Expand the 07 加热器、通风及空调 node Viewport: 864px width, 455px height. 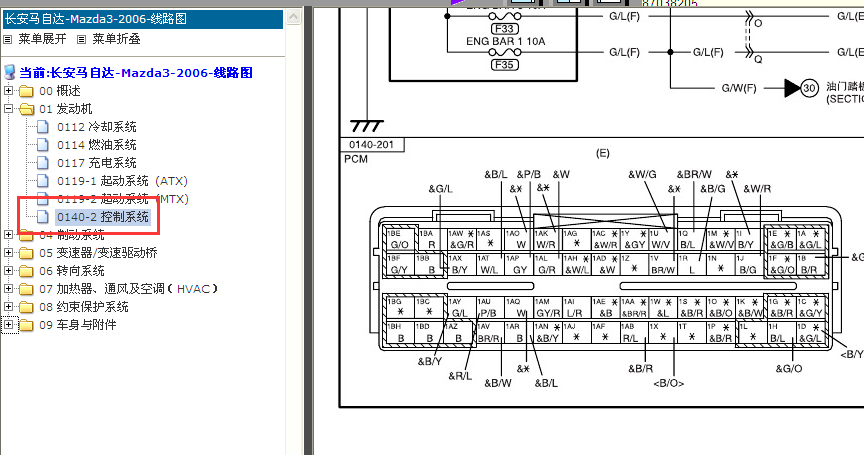8,289
